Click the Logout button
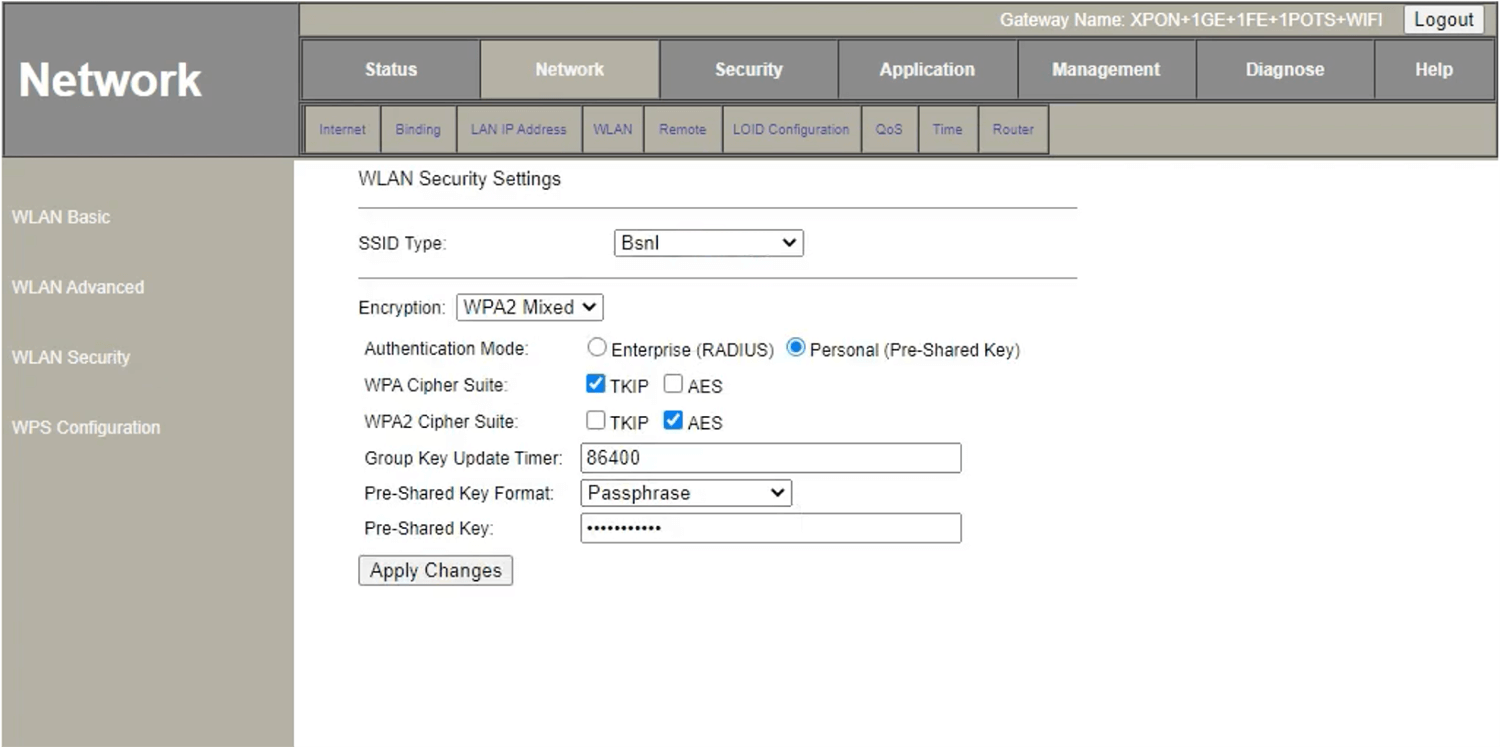Viewport: 1500px width, 747px height. [1443, 20]
